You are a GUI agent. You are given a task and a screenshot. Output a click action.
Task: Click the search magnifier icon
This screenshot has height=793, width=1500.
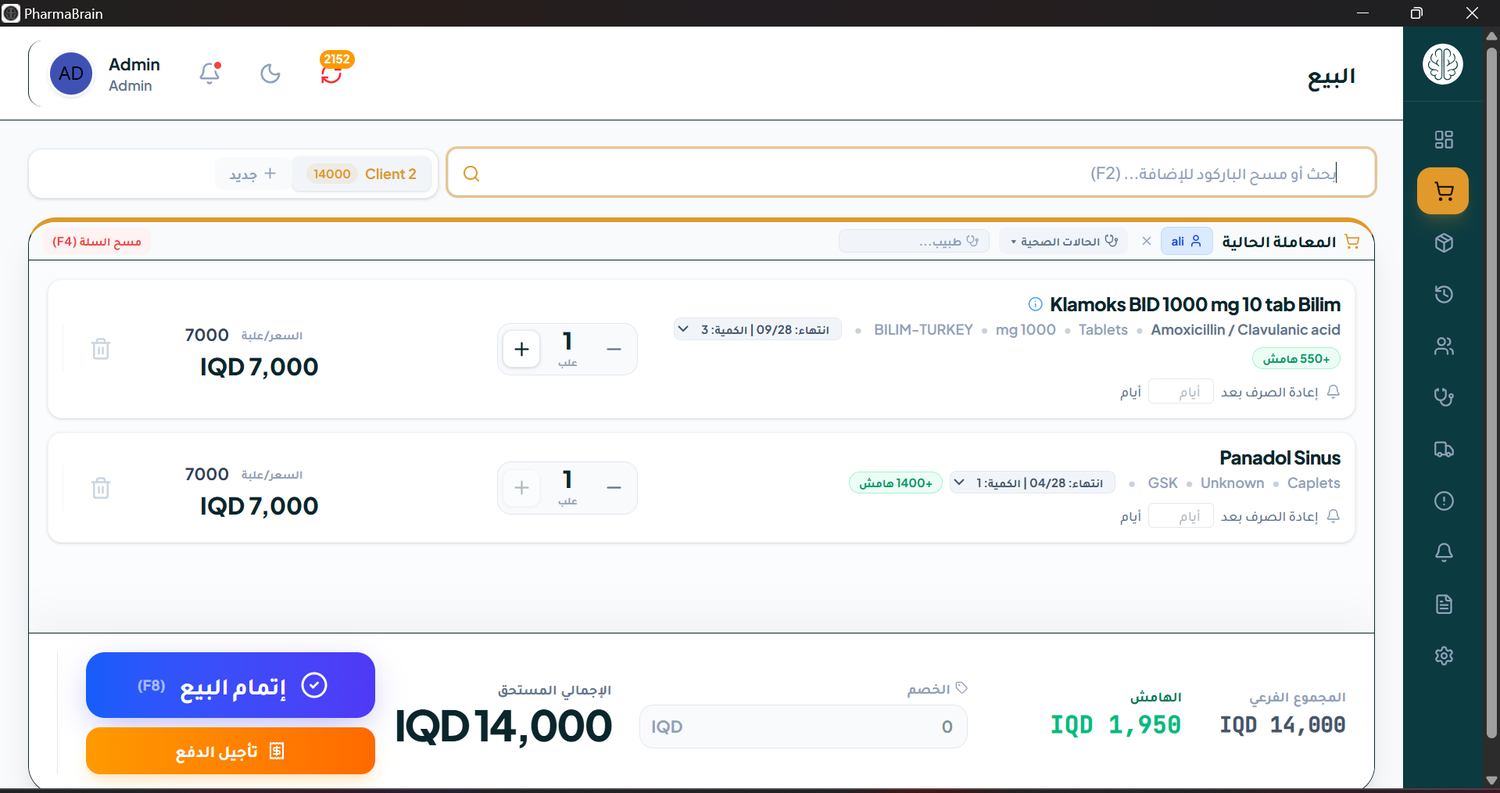point(471,174)
